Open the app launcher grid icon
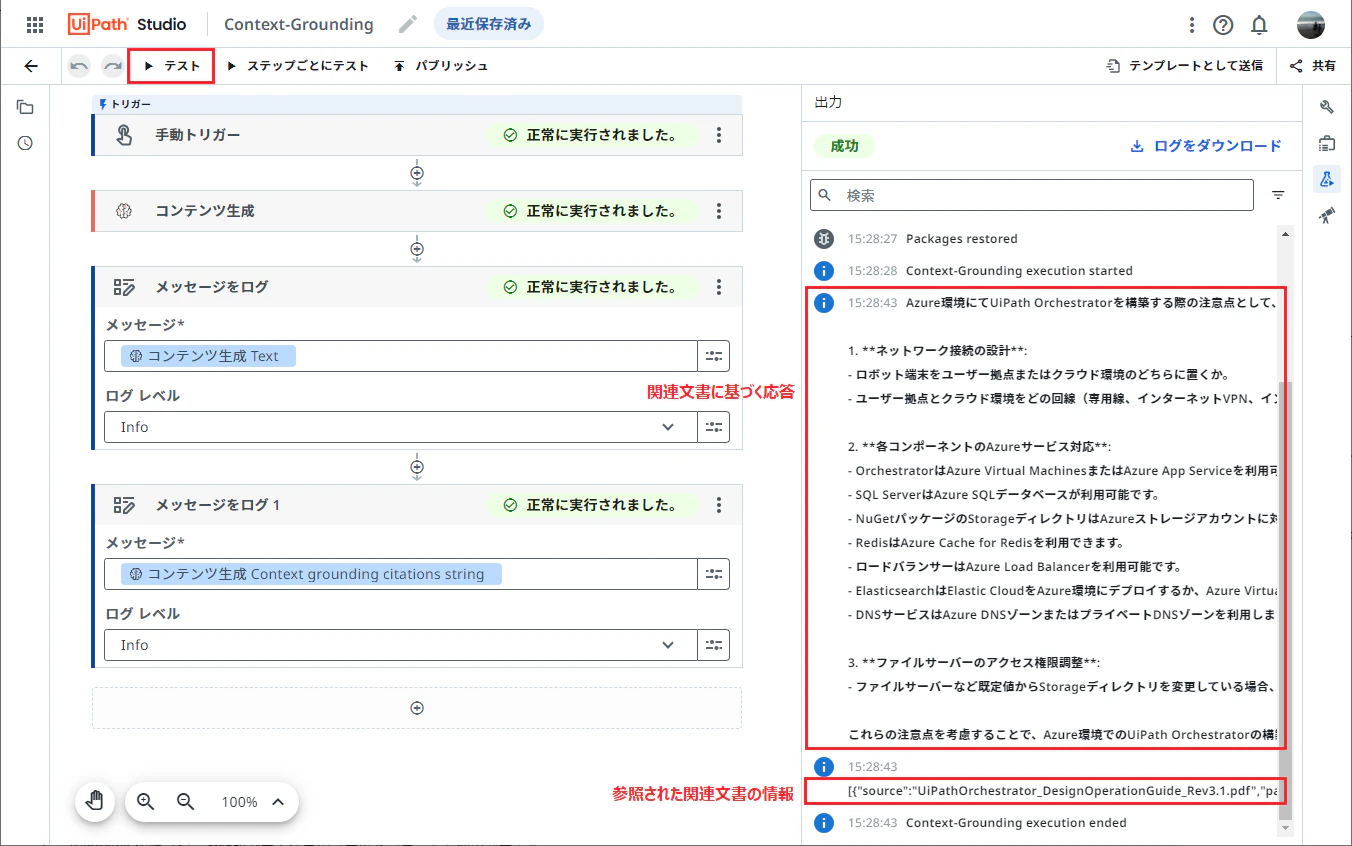1352x846 pixels. [x=35, y=24]
